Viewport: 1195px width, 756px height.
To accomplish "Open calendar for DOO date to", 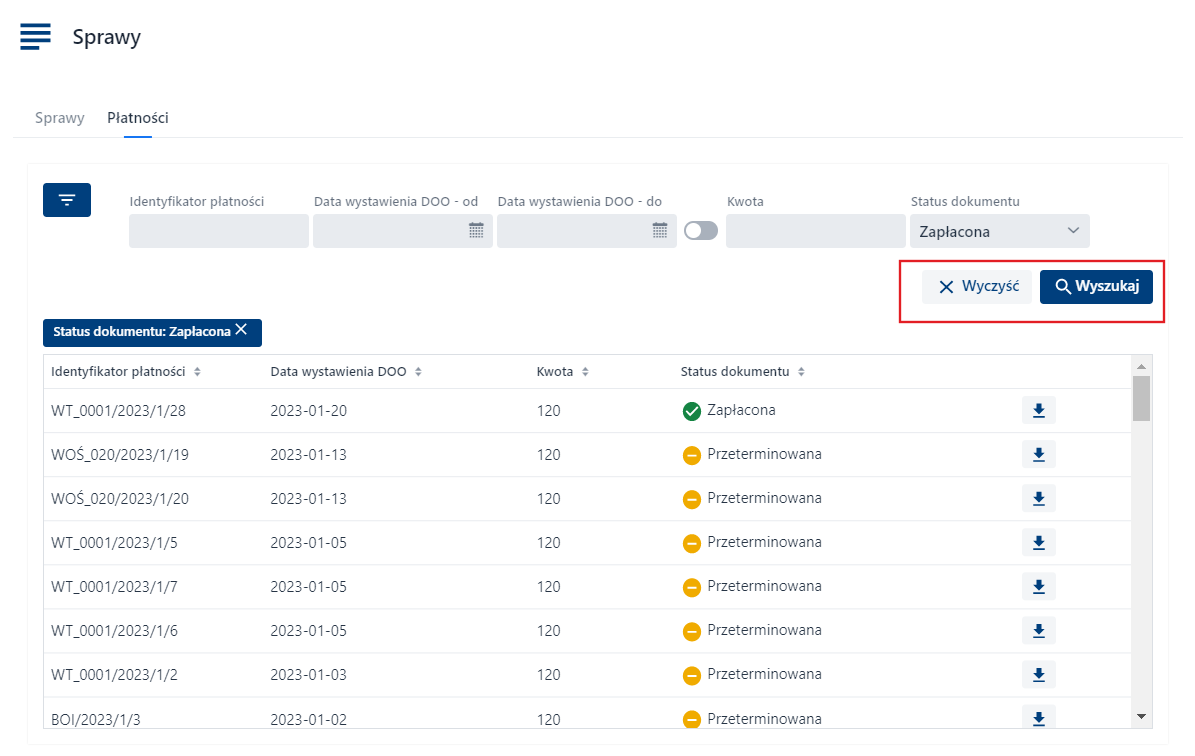I will click(660, 231).
